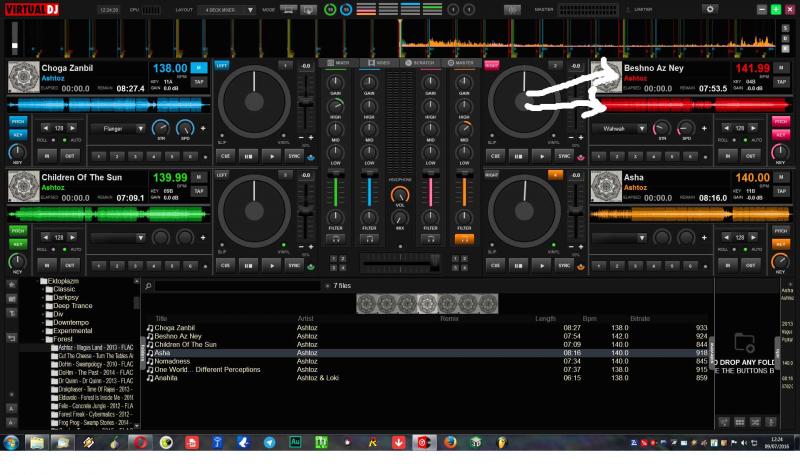Set loop IN on Choga Zanbil deck
This screenshot has width=800, height=475.
tap(46, 156)
